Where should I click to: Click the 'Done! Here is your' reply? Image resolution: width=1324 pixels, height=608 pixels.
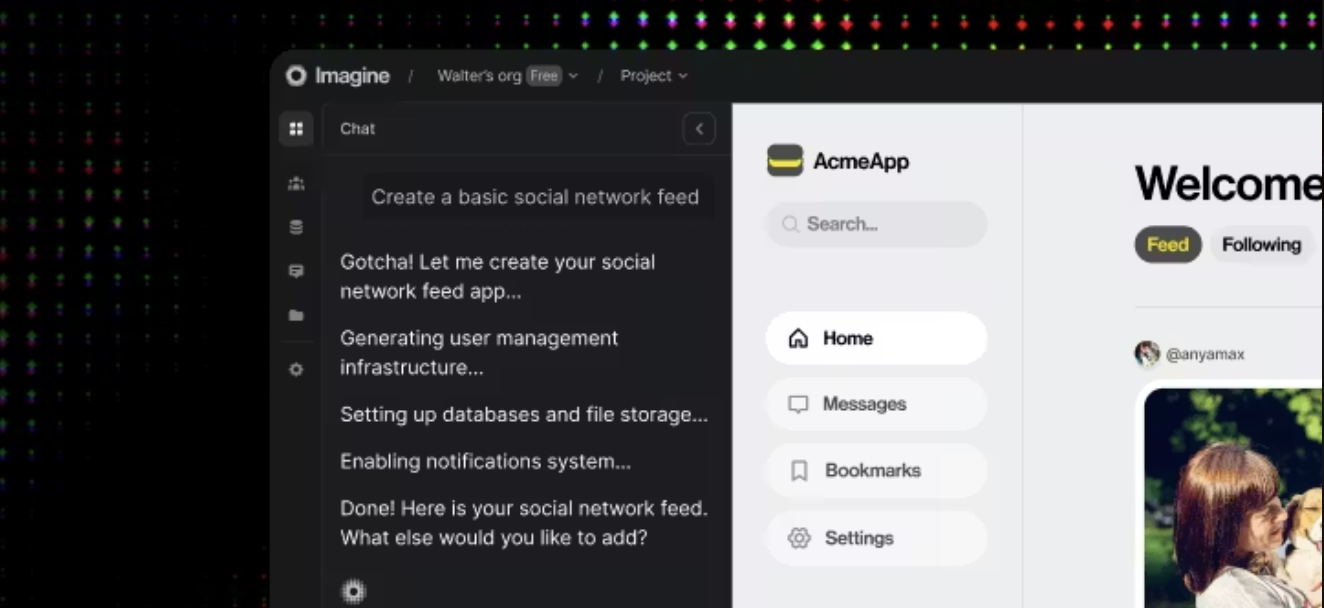point(524,523)
